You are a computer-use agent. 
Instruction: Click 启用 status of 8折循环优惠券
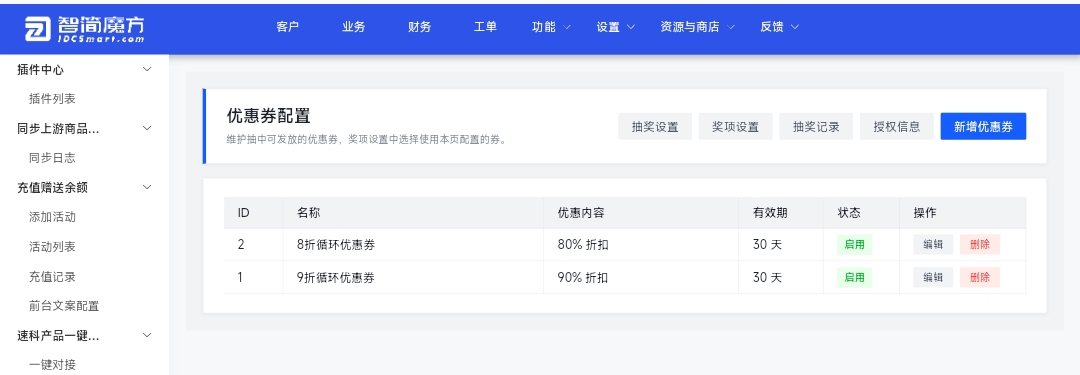(x=854, y=244)
